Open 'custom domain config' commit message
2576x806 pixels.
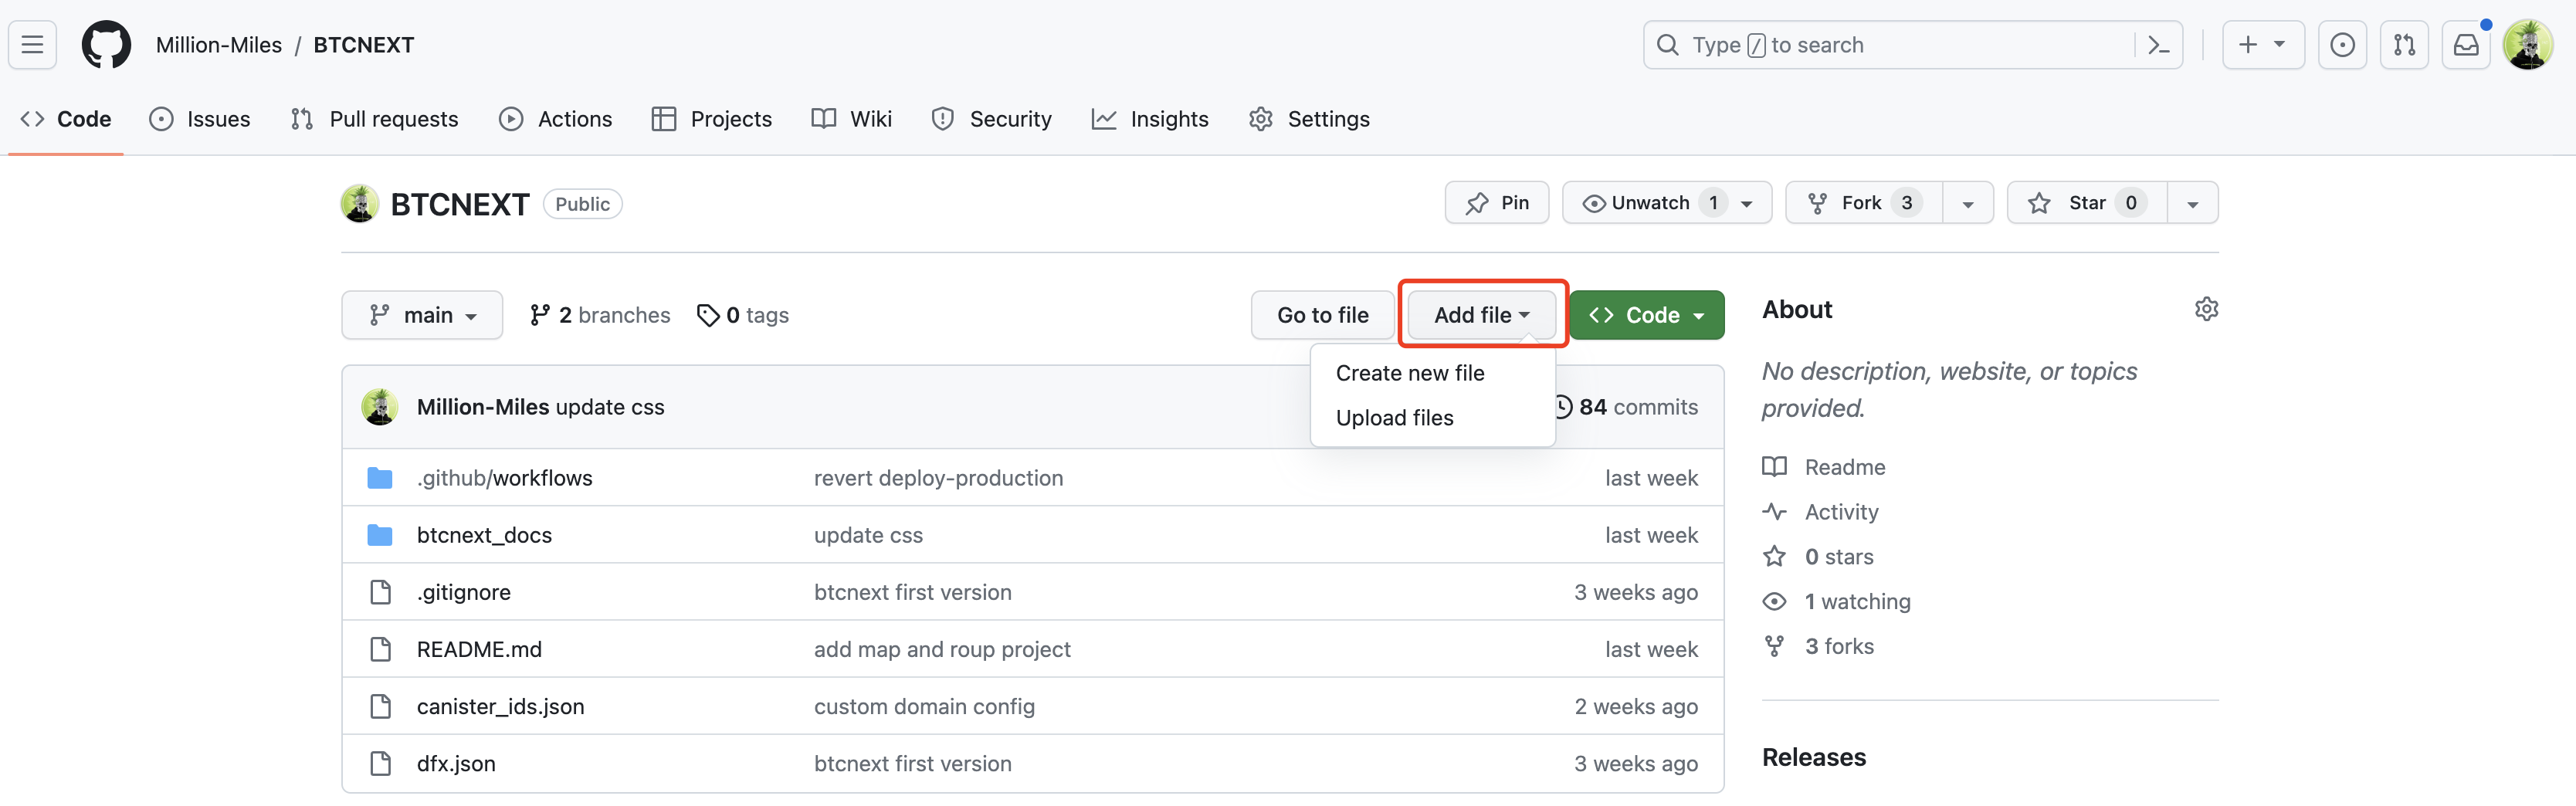pos(924,706)
